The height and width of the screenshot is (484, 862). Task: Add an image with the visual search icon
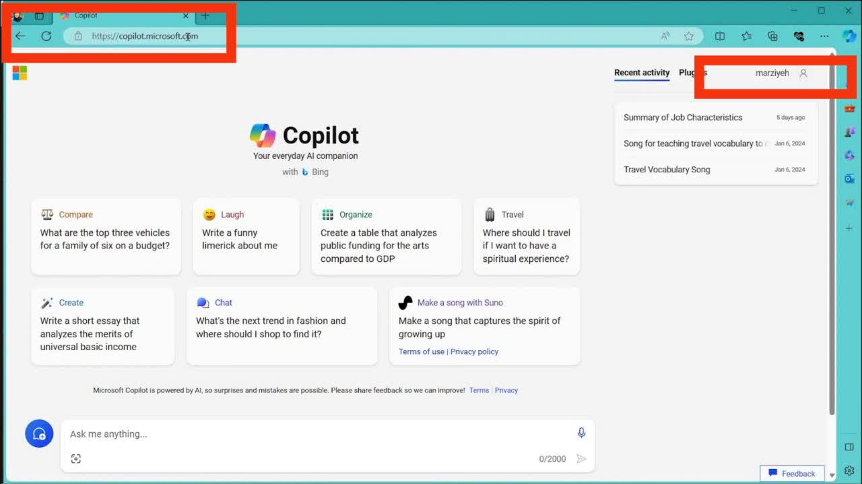[76, 459]
